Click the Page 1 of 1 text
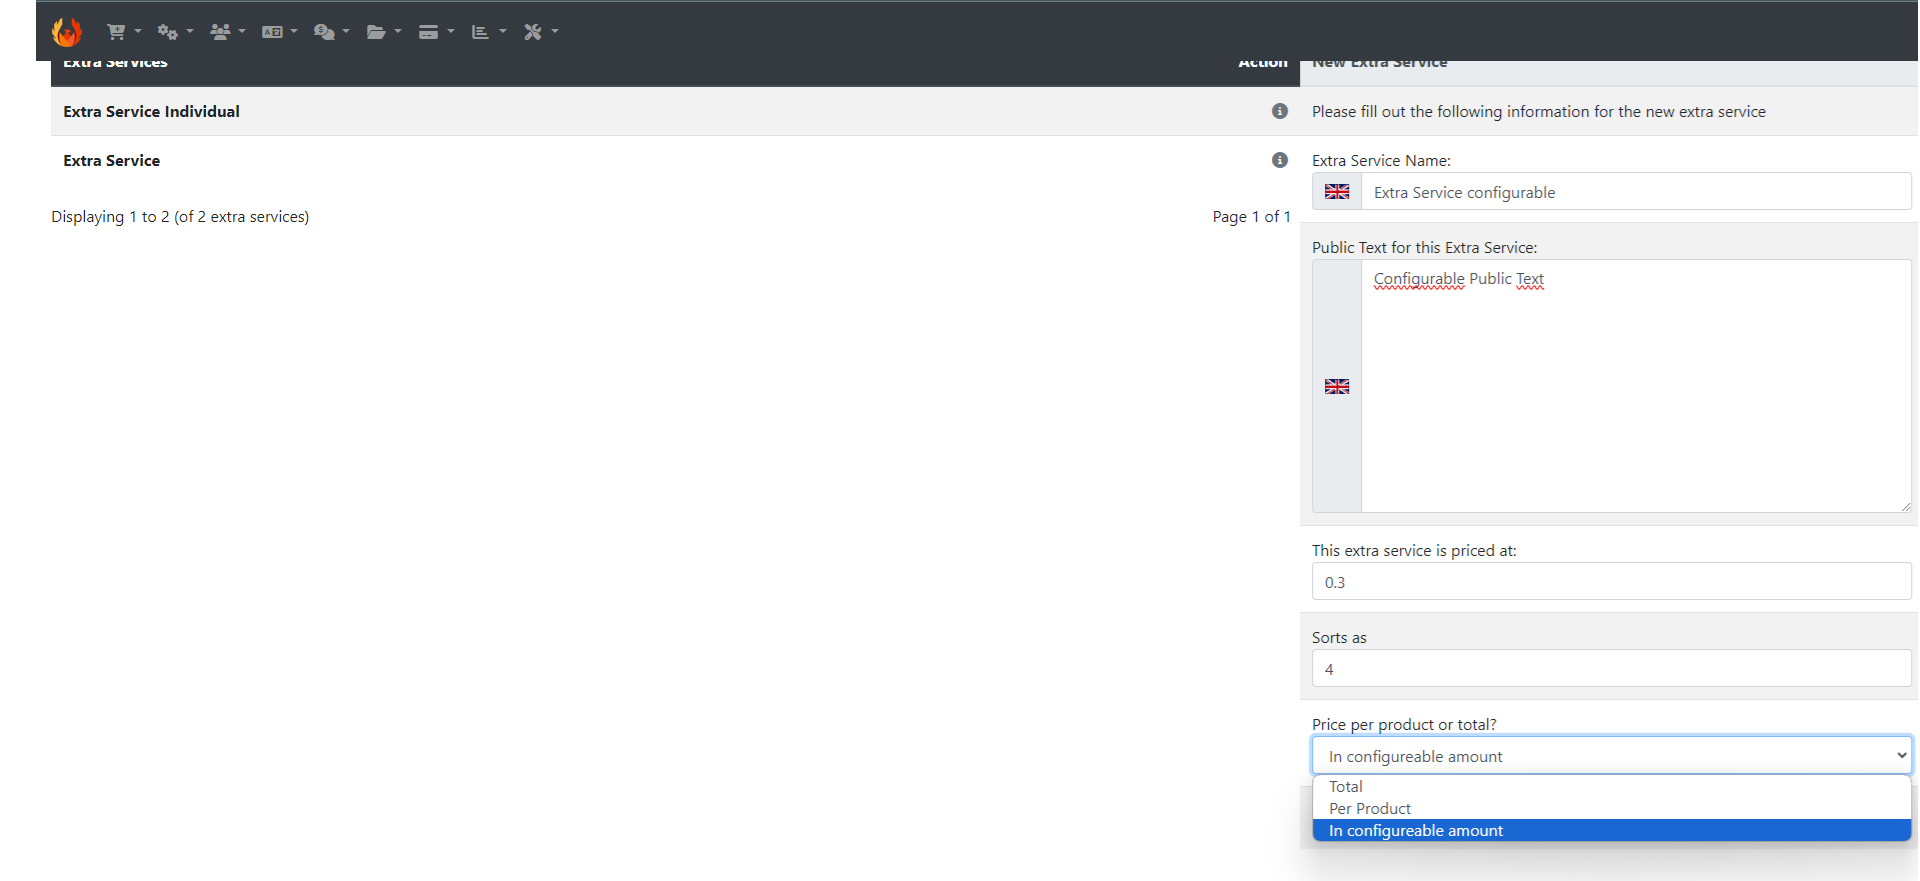The image size is (1920, 881). 1251,216
